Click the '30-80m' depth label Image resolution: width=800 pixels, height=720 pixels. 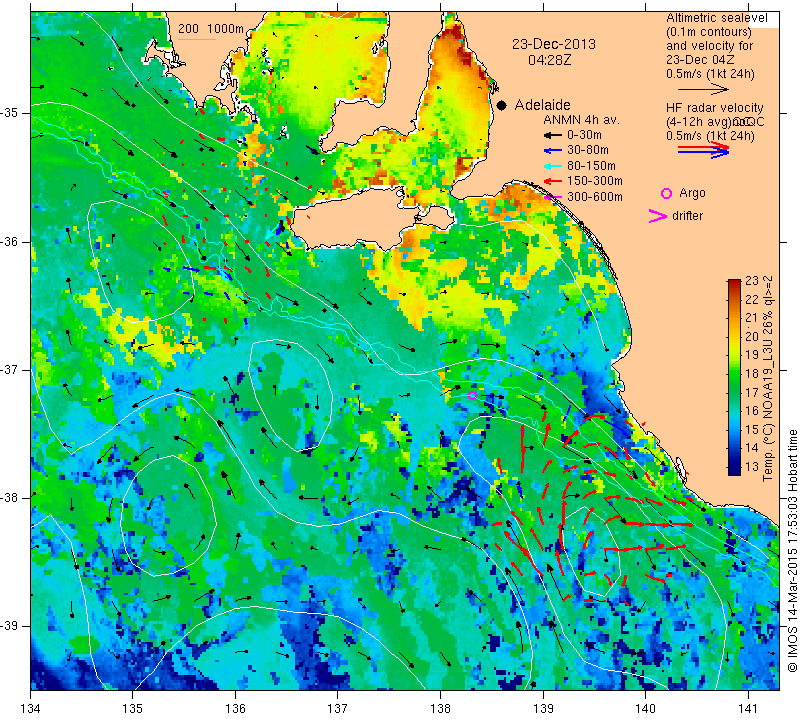(x=588, y=150)
